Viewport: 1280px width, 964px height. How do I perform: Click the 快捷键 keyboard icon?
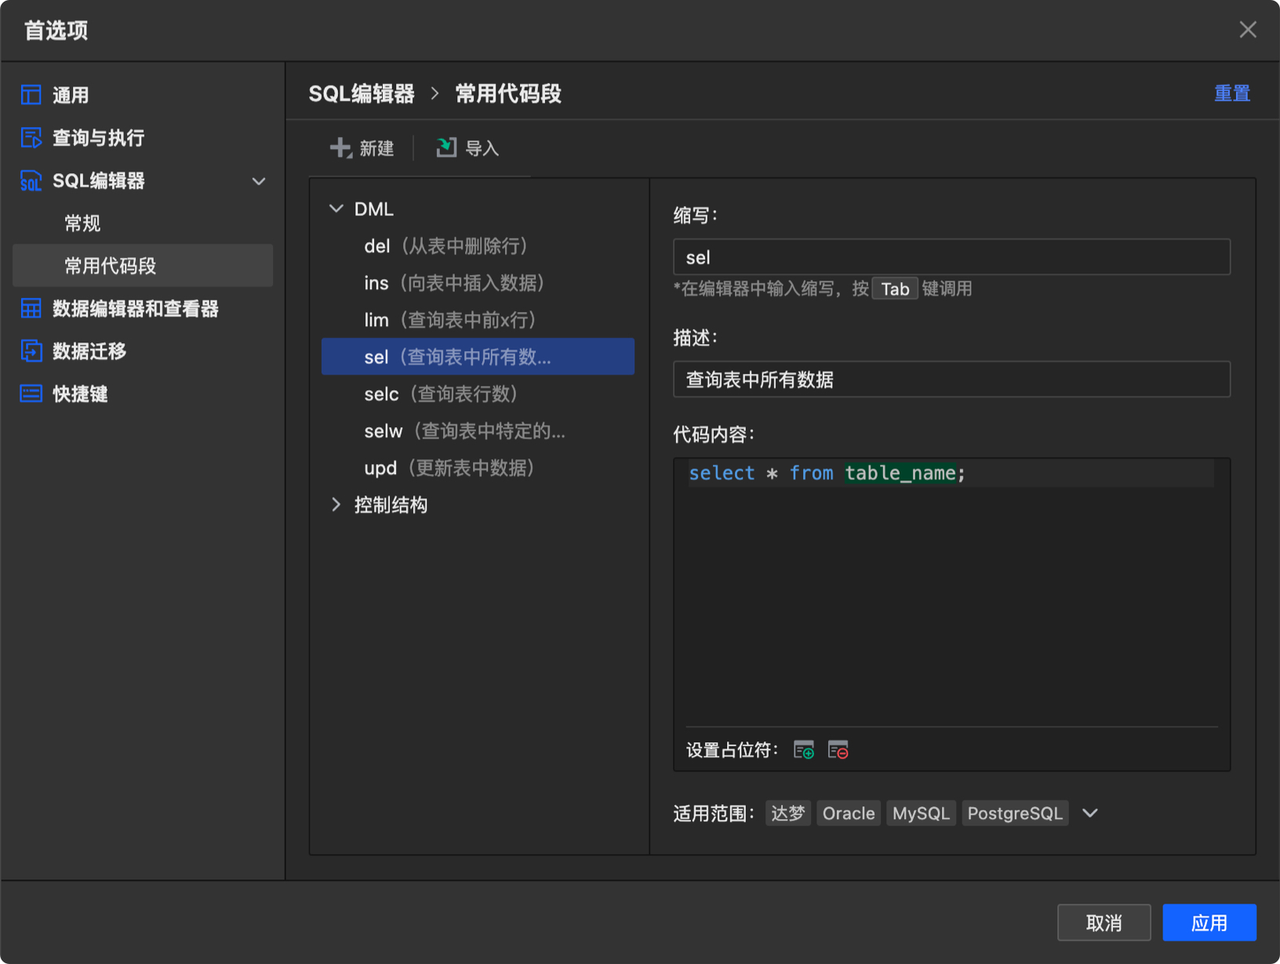29,393
